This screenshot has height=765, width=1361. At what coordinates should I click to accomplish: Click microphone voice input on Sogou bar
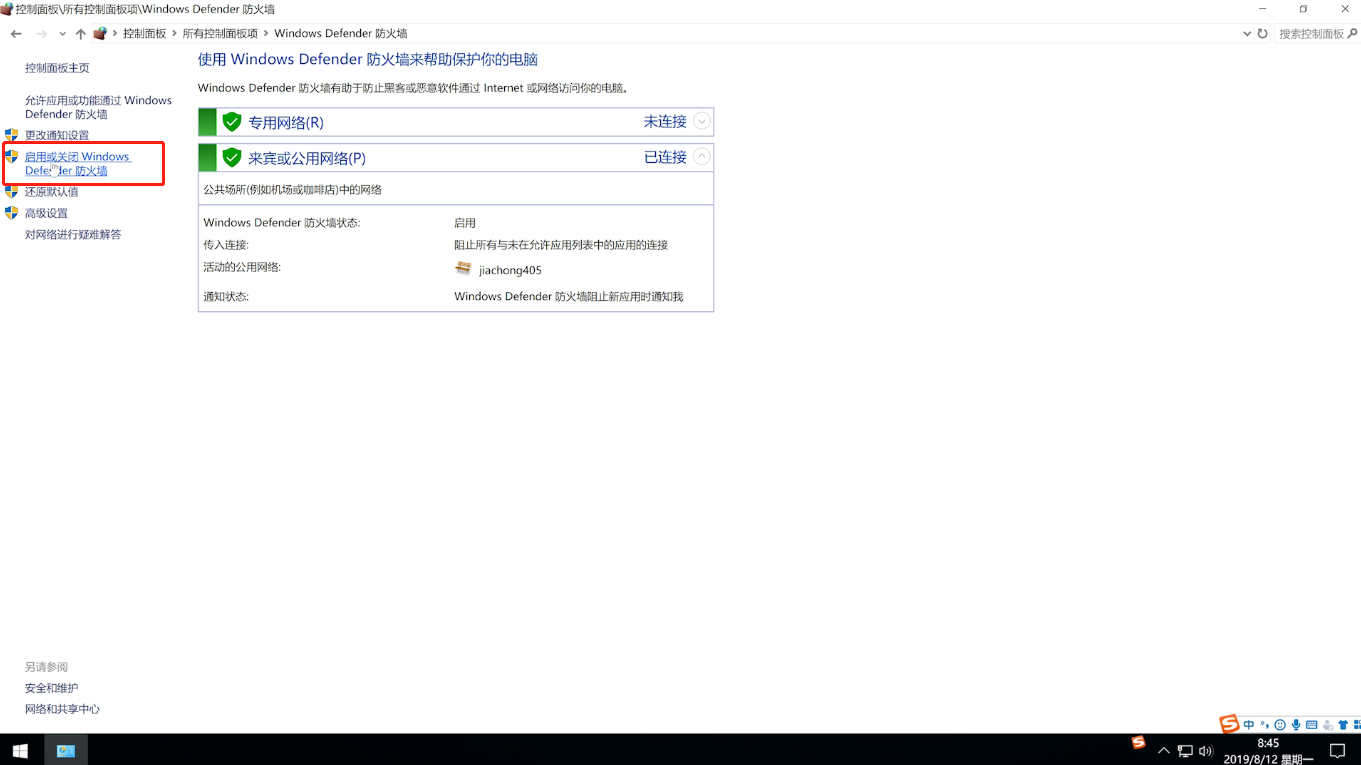pyautogui.click(x=1296, y=725)
